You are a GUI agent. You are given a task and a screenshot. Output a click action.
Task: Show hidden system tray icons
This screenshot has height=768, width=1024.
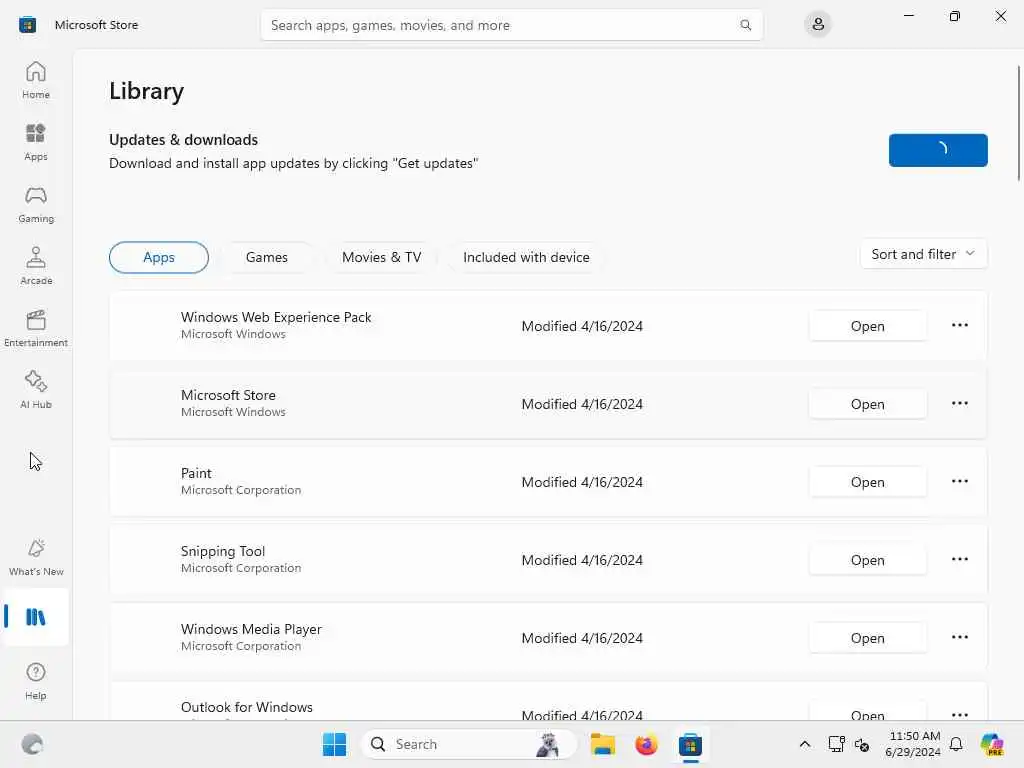point(805,744)
